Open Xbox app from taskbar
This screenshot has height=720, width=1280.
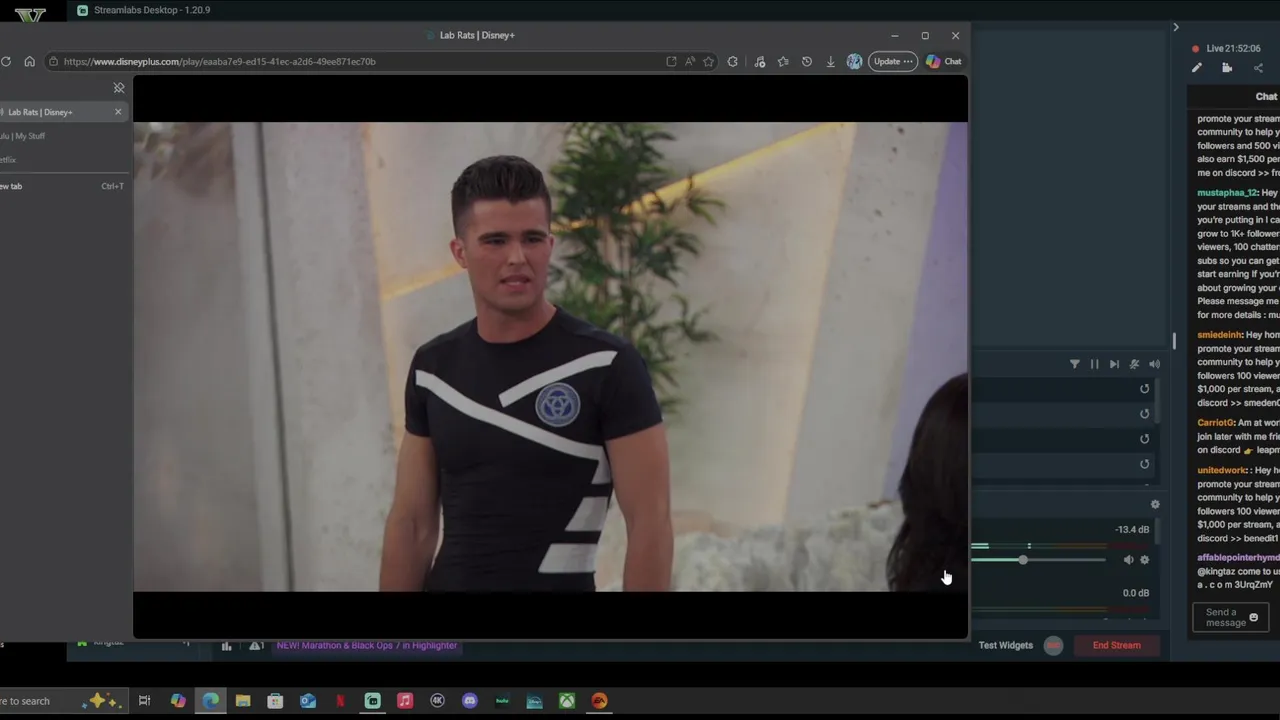(567, 701)
